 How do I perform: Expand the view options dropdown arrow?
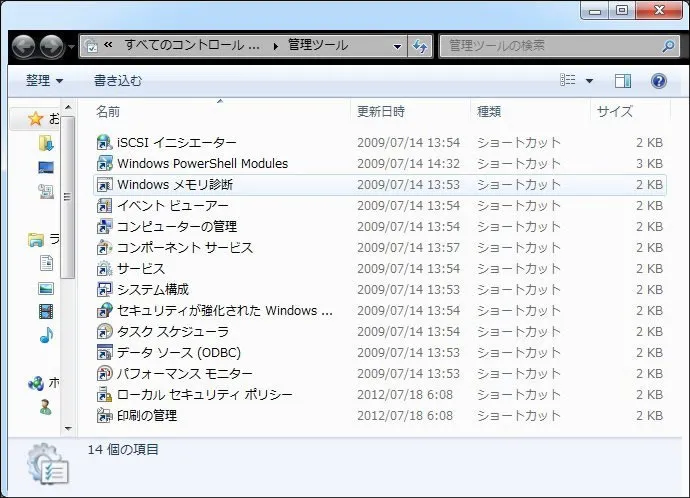click(589, 81)
